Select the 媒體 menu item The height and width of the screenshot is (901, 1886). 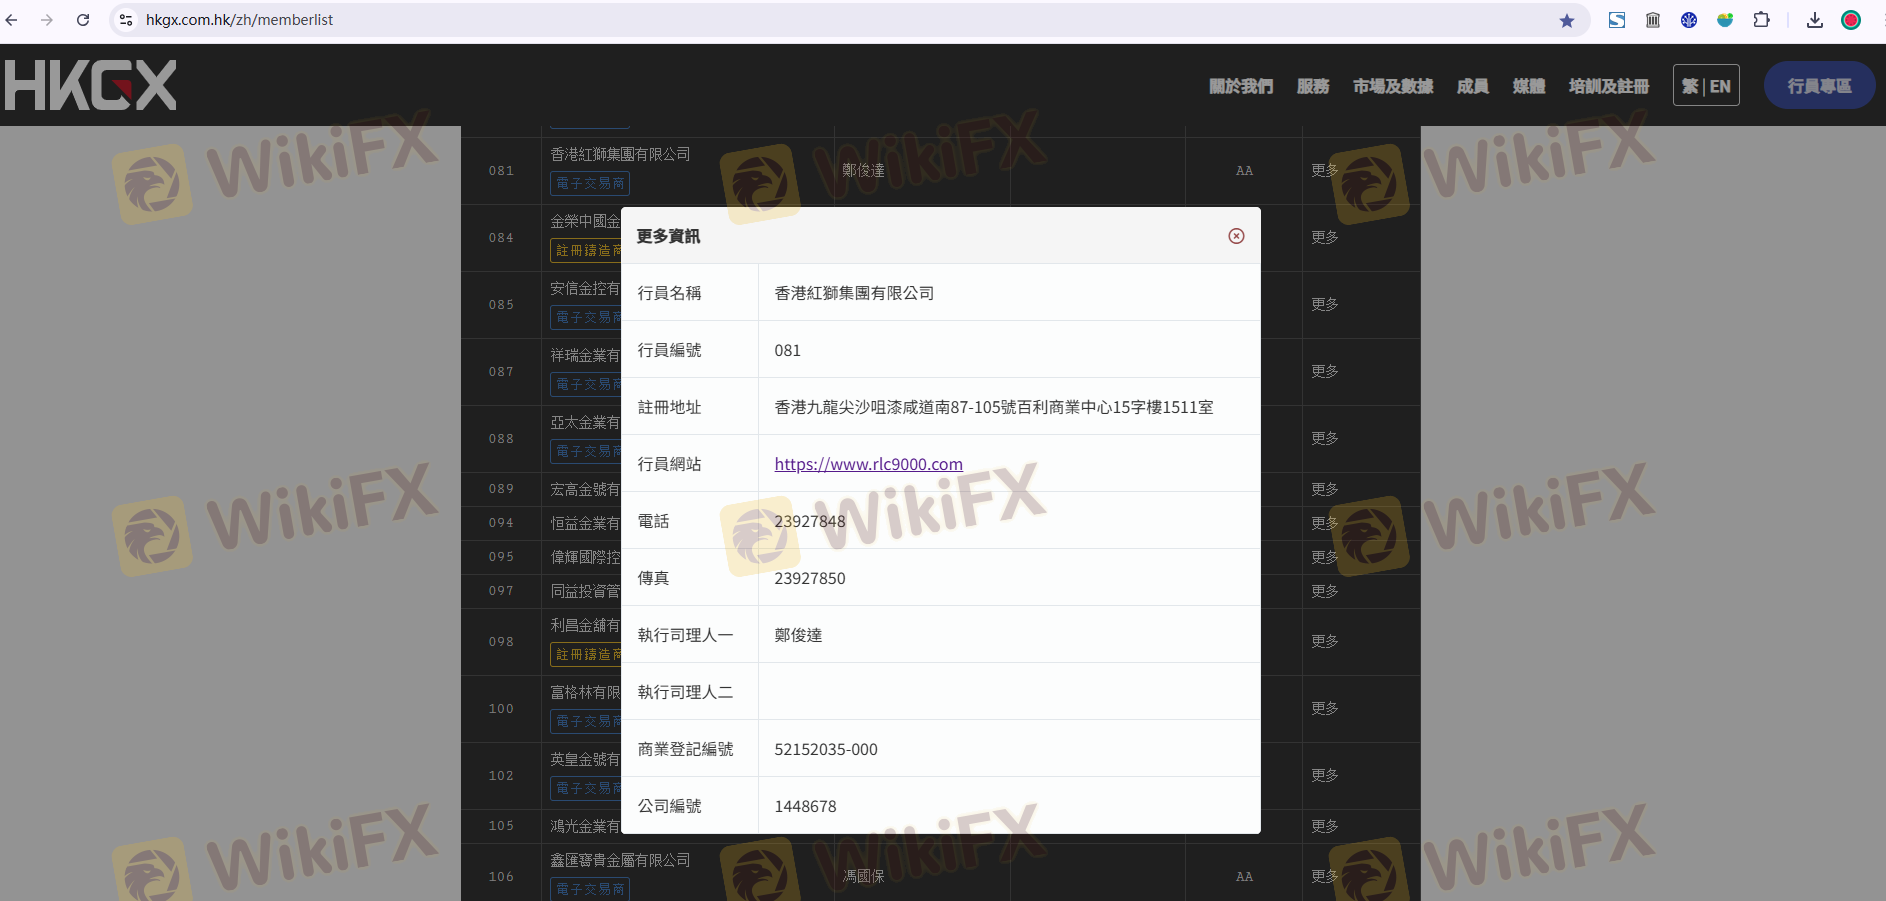point(1528,86)
